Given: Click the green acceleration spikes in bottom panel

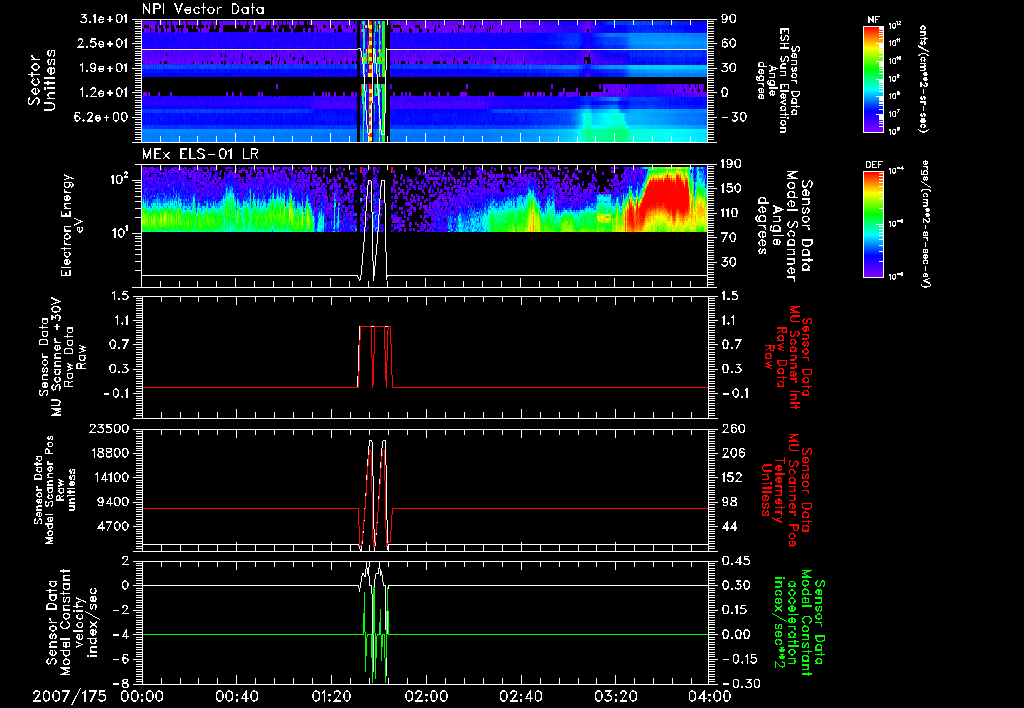Looking at the screenshot, I should pos(376,637).
